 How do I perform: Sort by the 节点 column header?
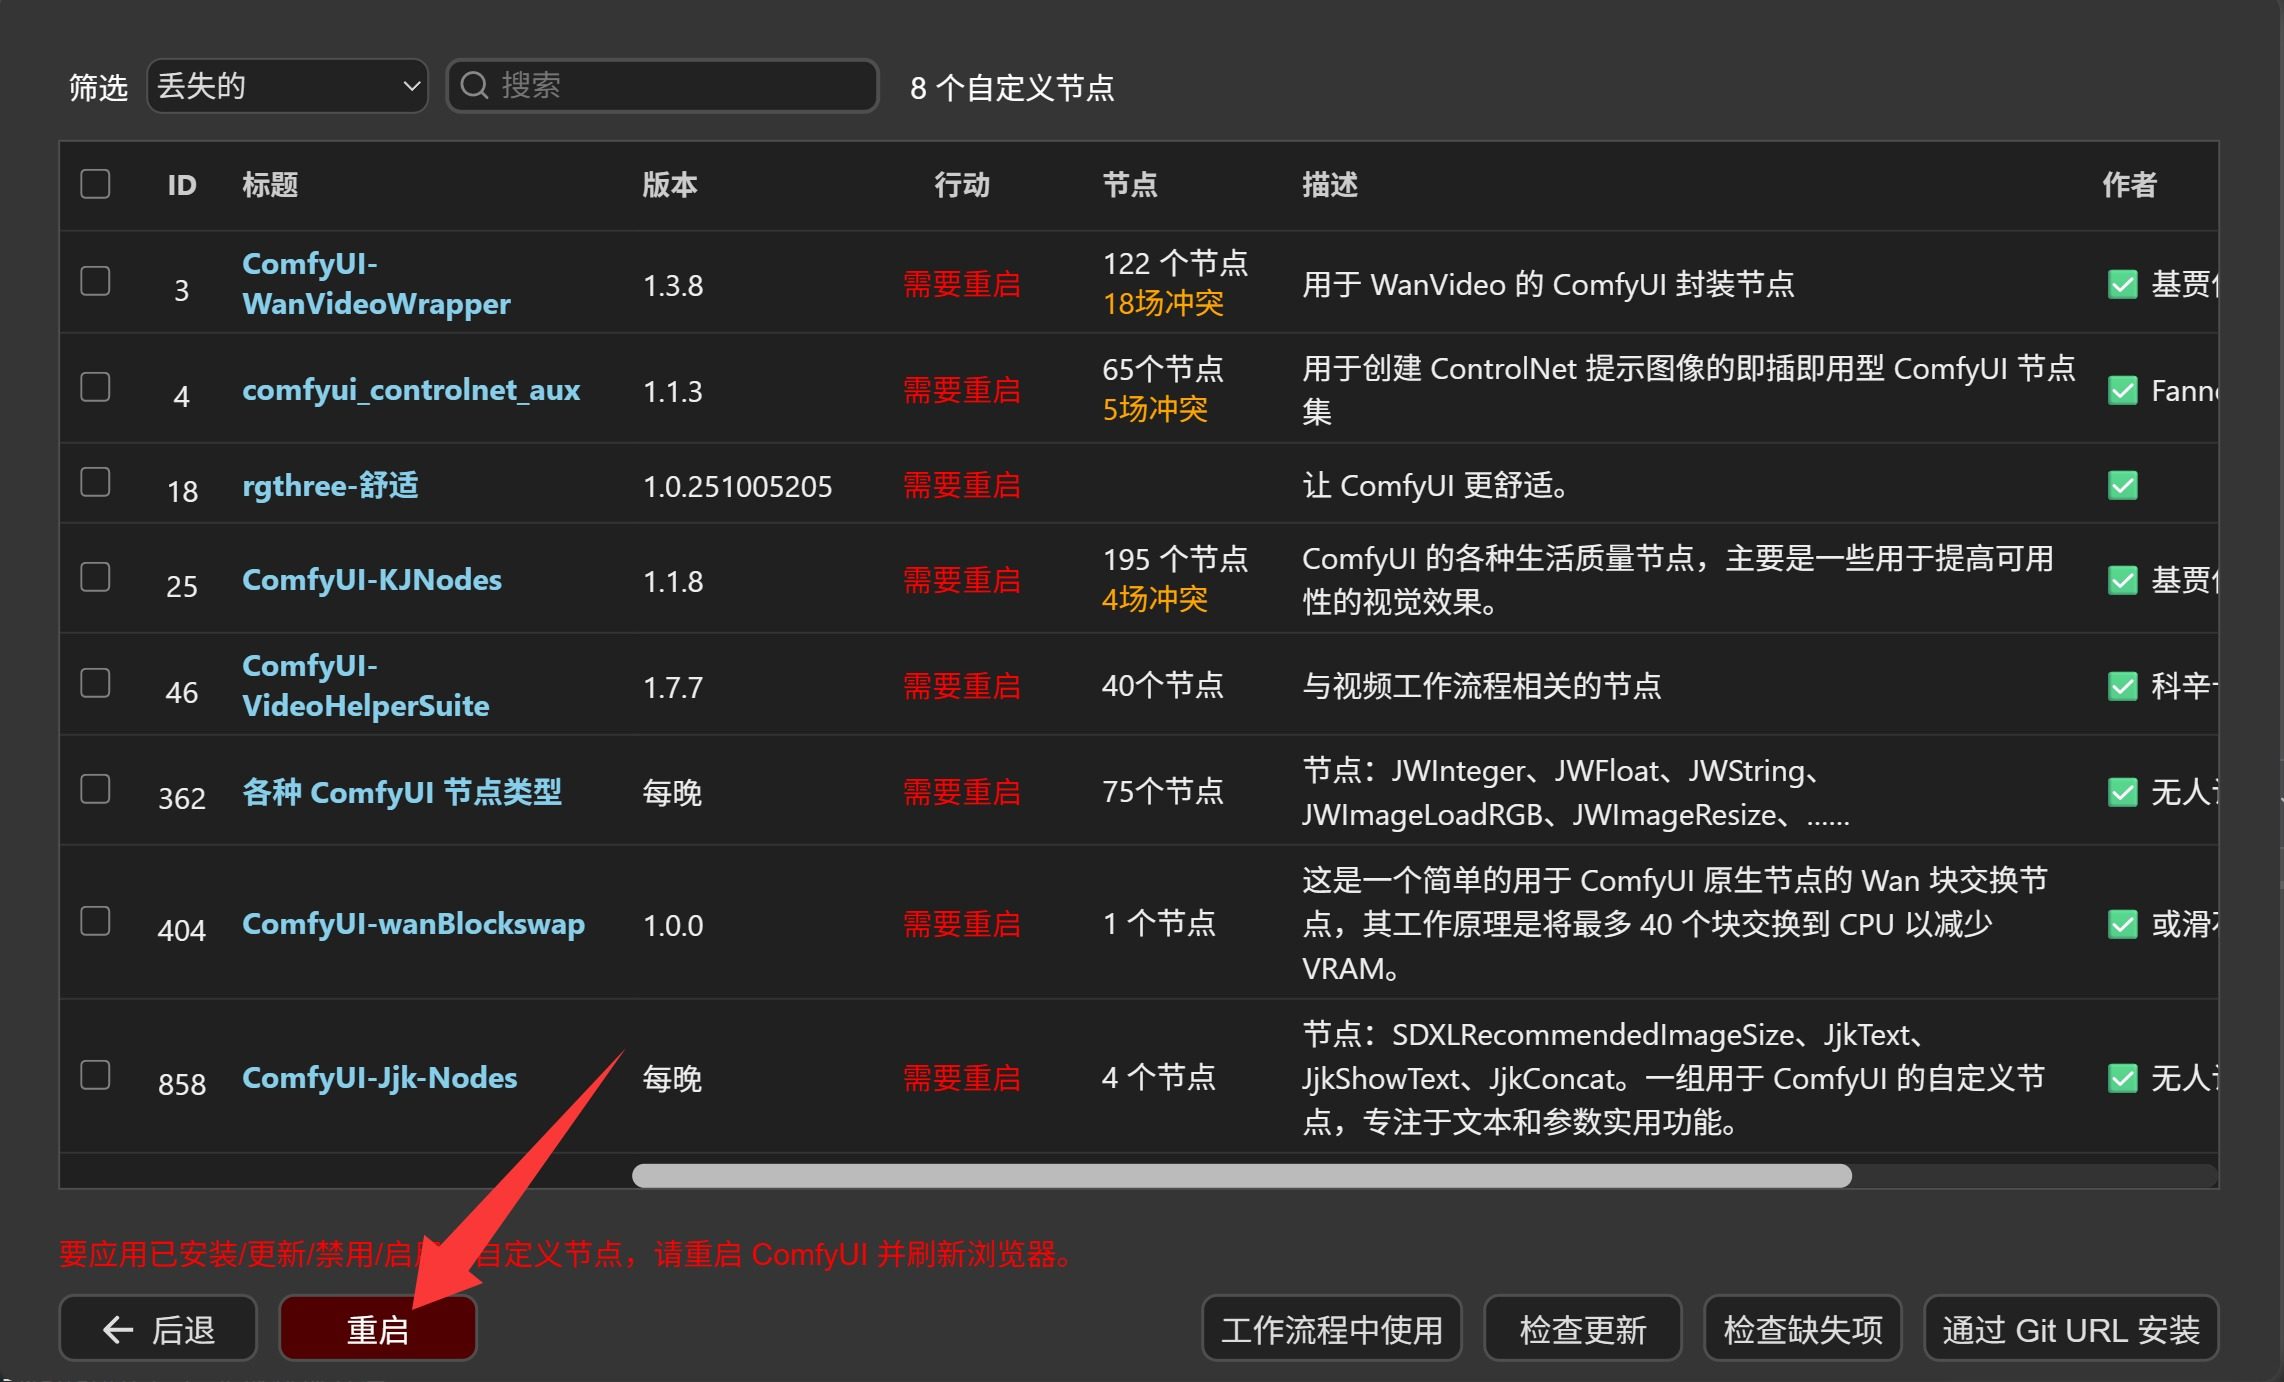pos(1129,185)
